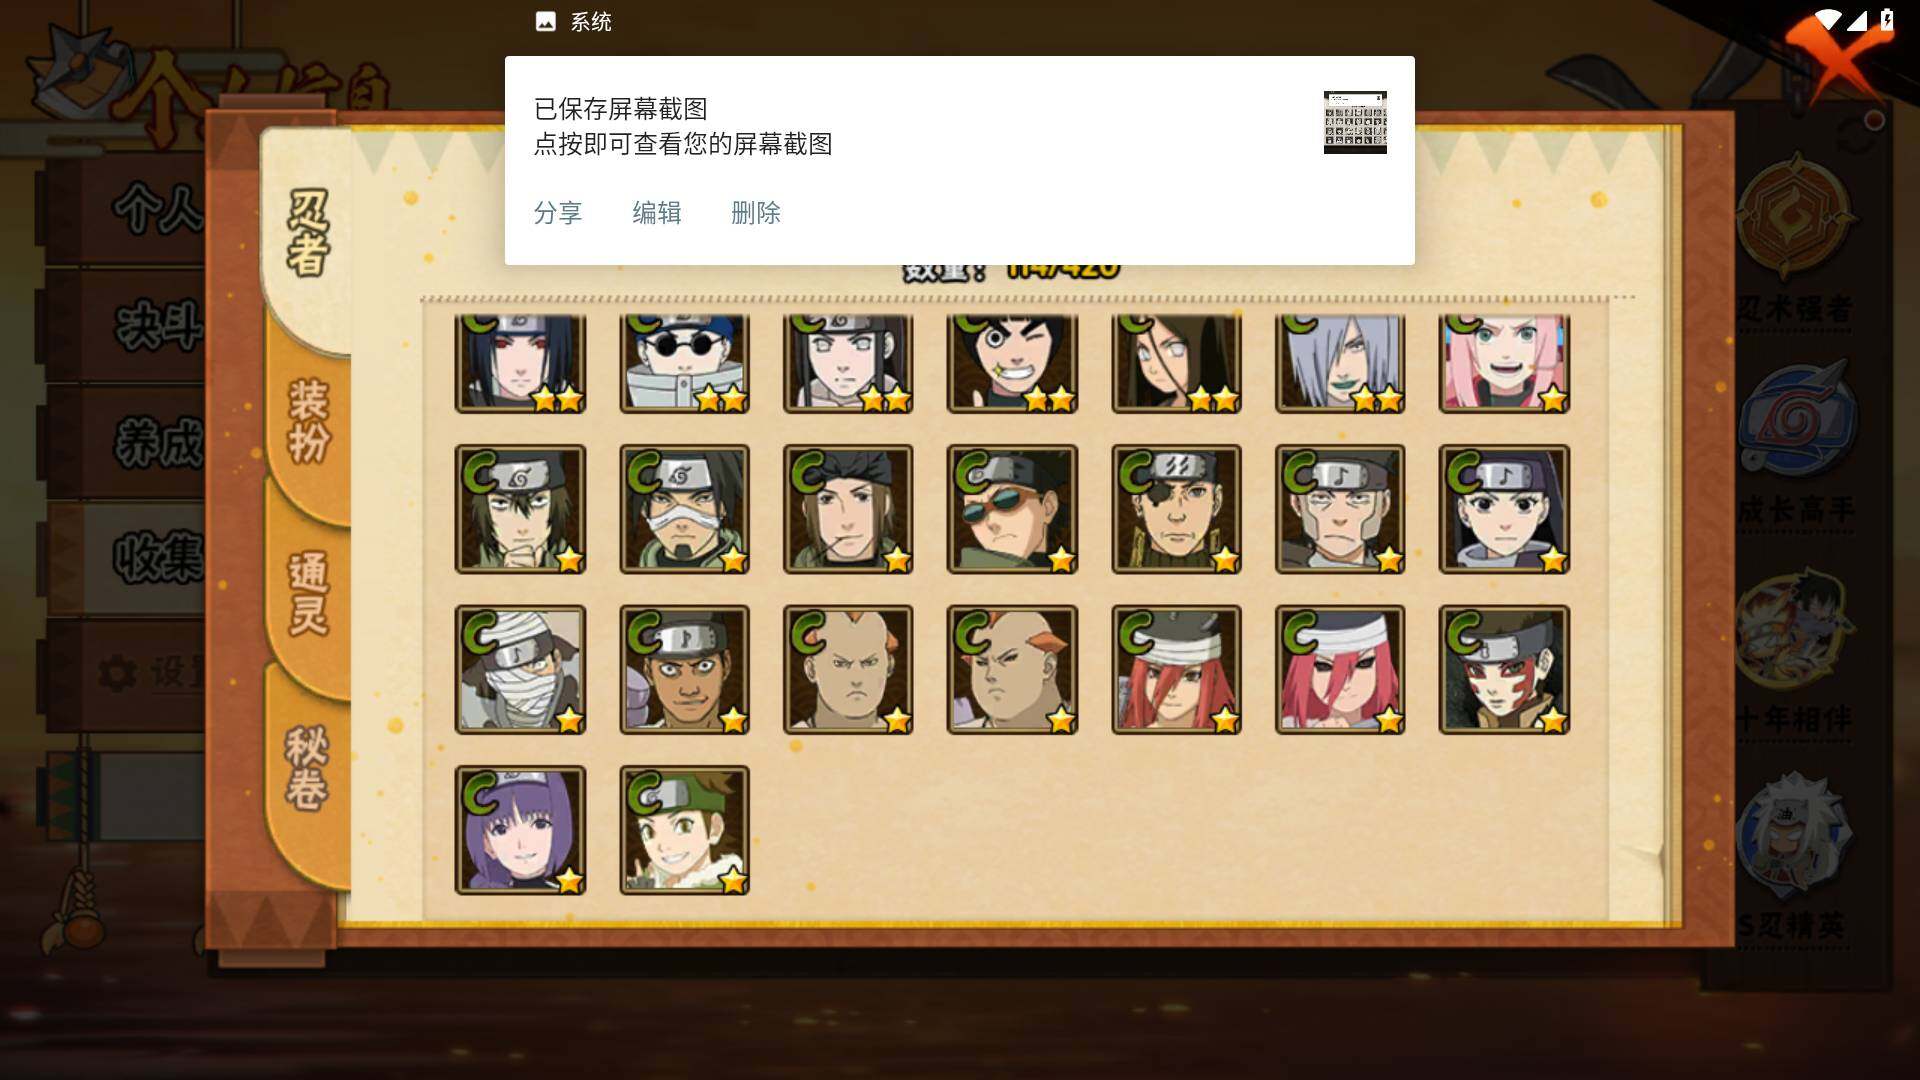Open the 秘卷 scroll tab
The image size is (1920, 1080).
(307, 768)
